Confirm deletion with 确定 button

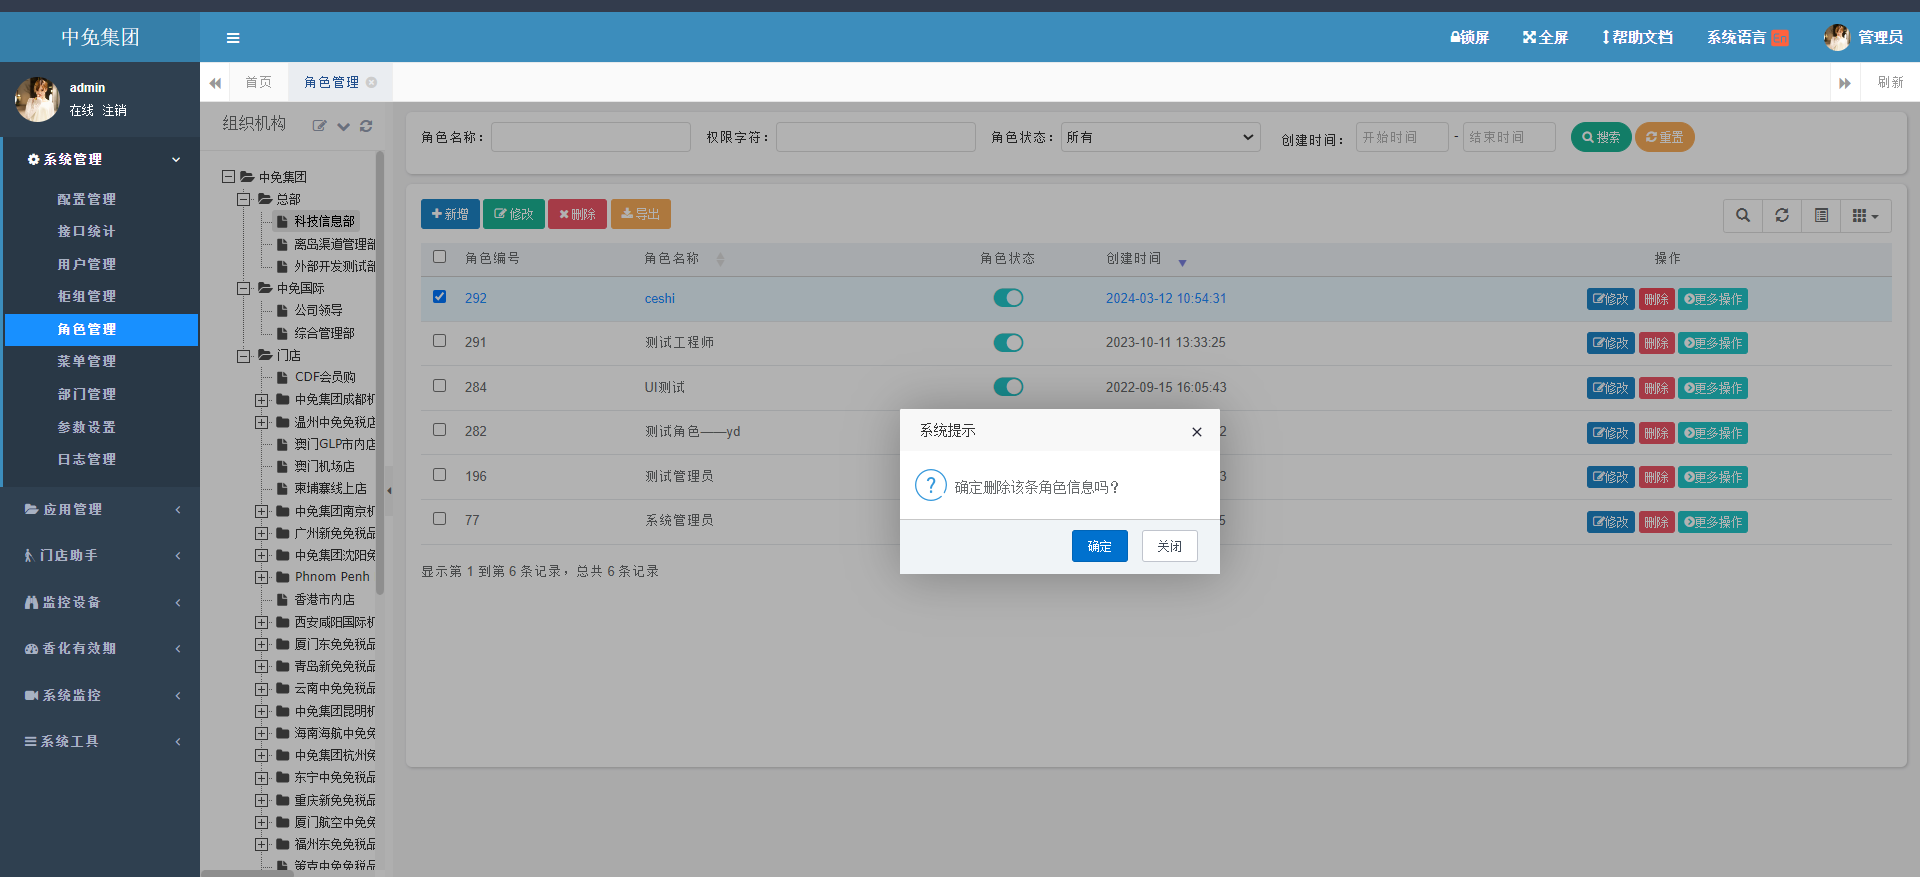click(1099, 546)
